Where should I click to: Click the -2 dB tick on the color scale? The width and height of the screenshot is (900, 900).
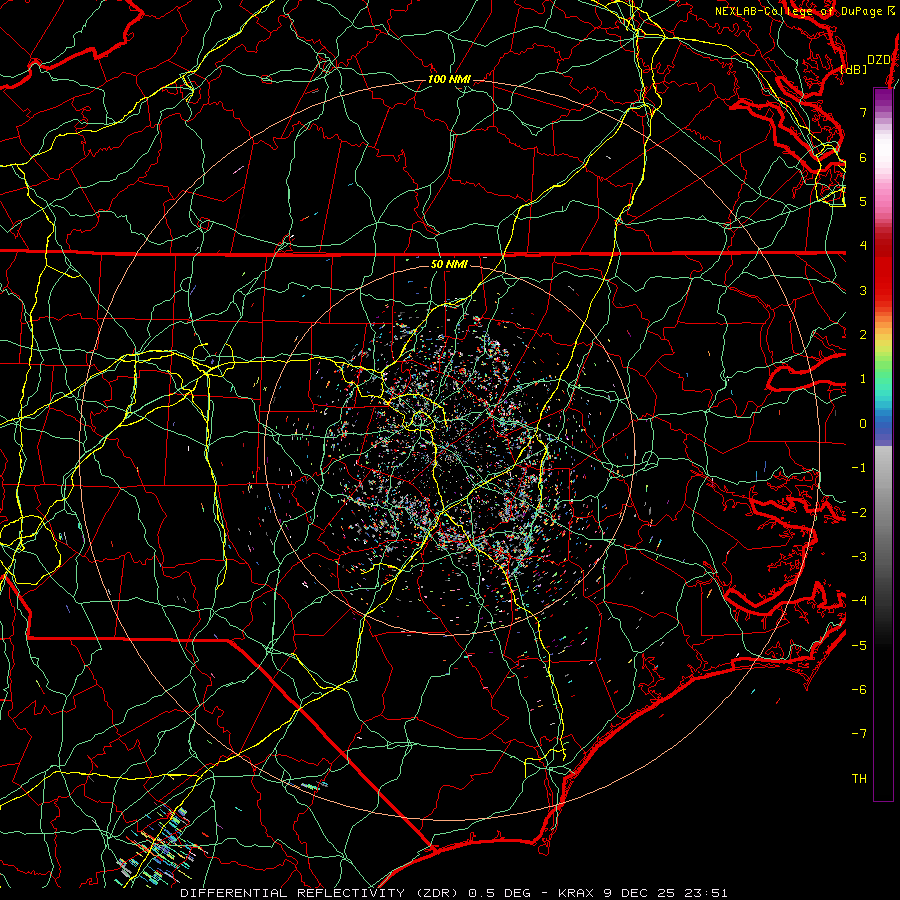pos(859,513)
